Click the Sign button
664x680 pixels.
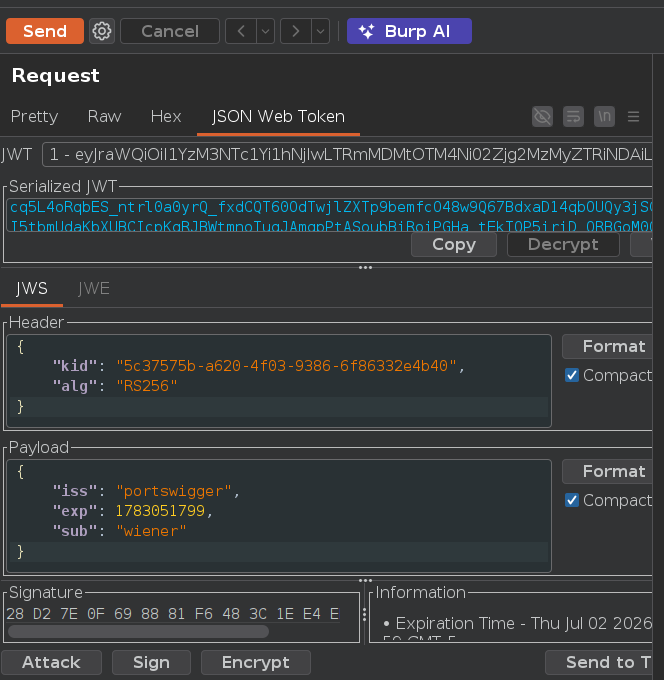click(x=151, y=662)
